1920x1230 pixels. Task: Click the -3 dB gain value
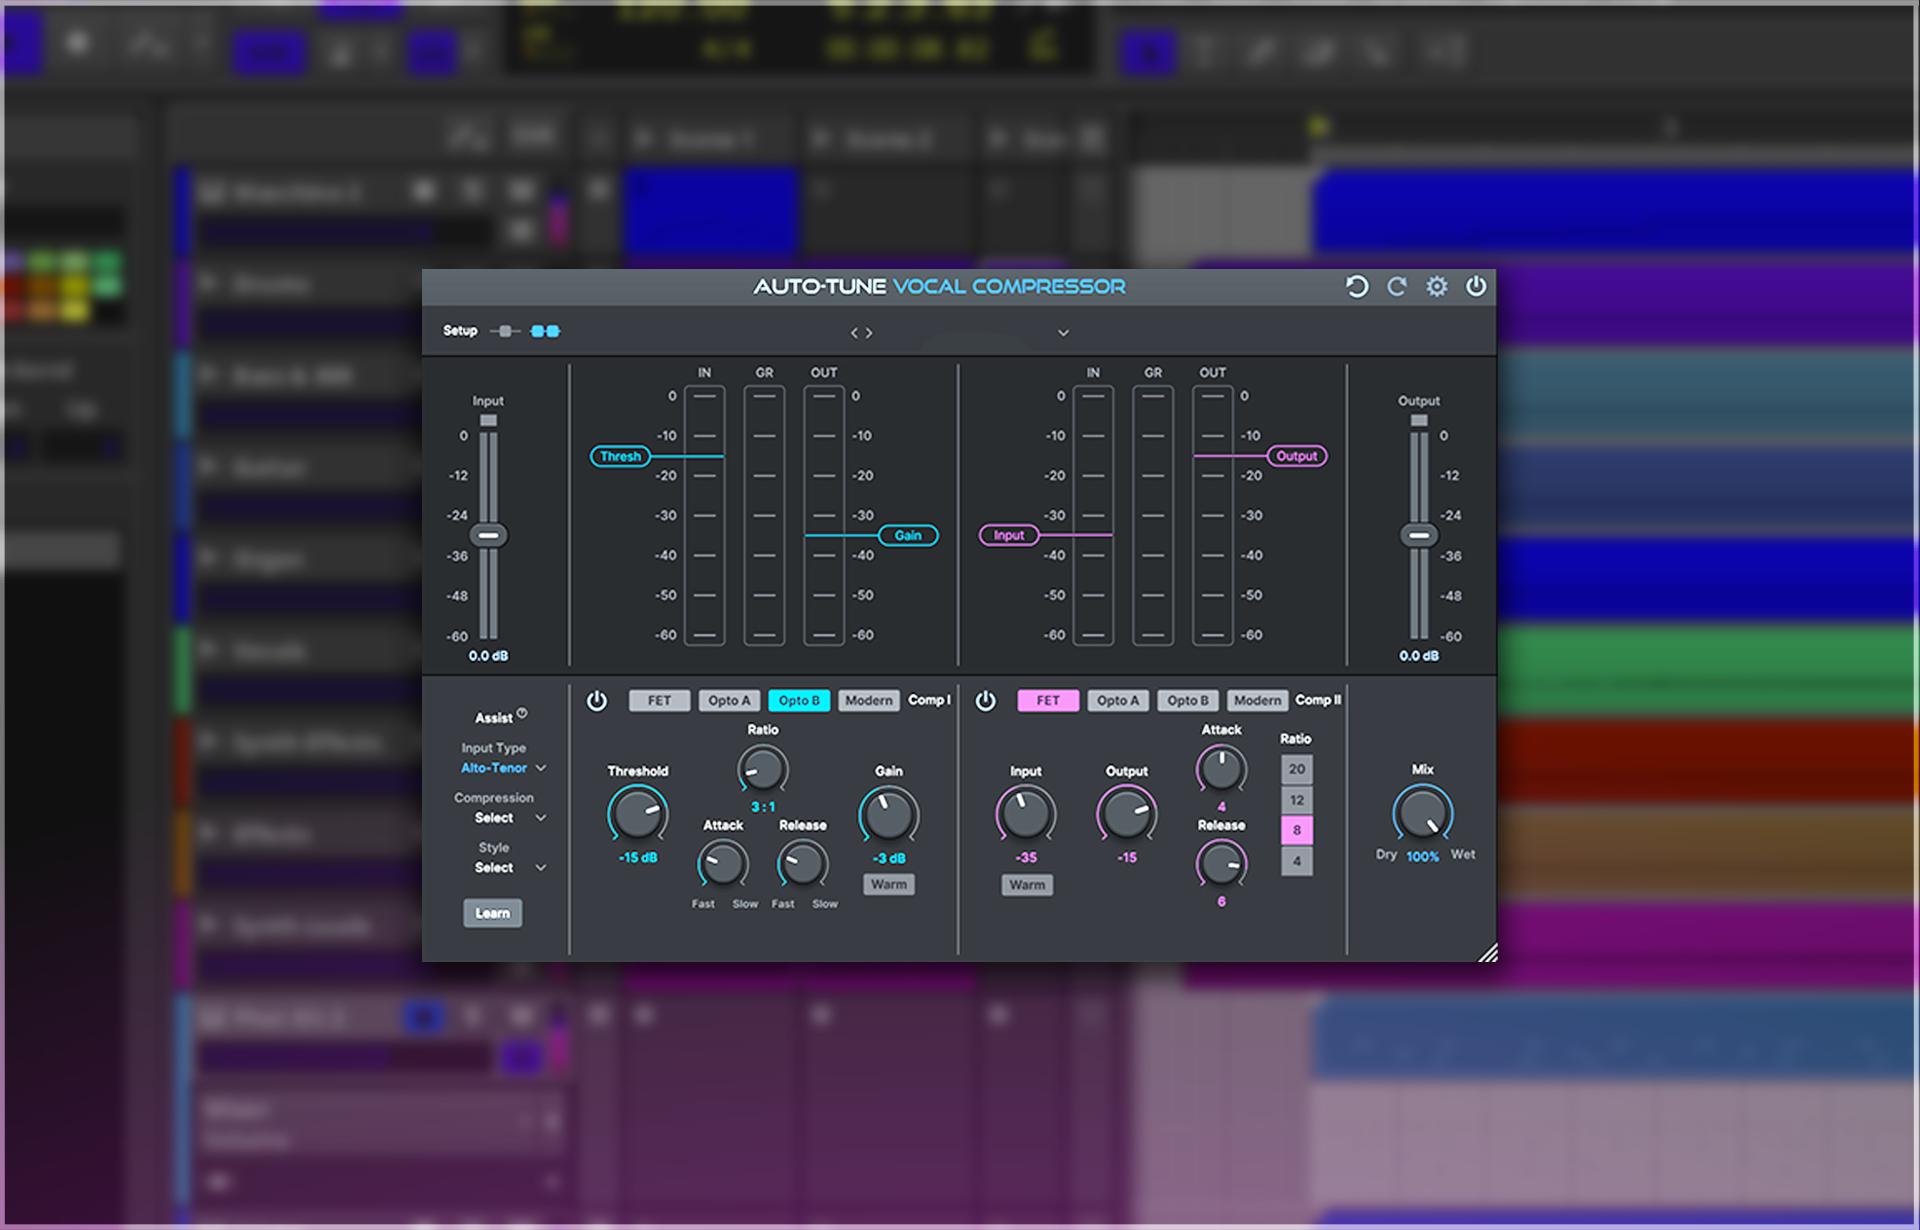point(889,859)
